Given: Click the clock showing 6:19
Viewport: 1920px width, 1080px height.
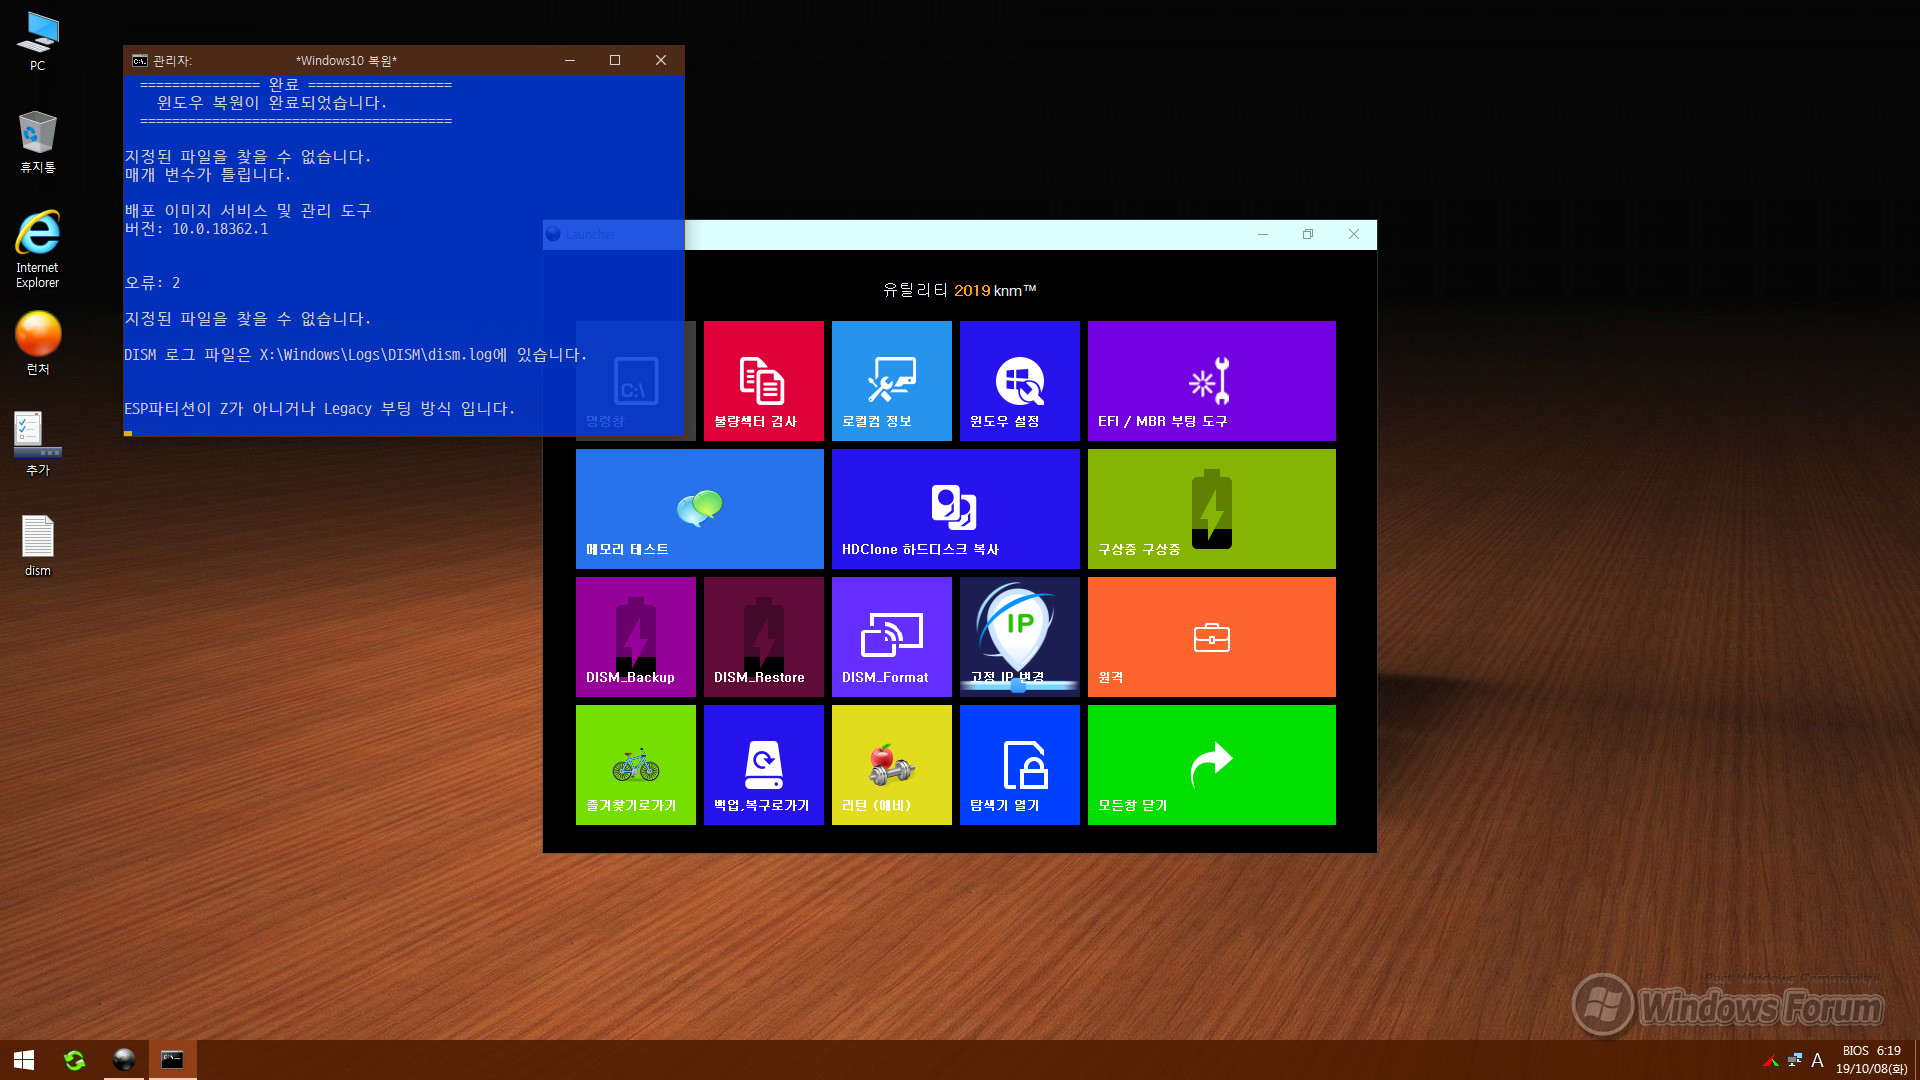Looking at the screenshot, I should pyautogui.click(x=1871, y=1060).
